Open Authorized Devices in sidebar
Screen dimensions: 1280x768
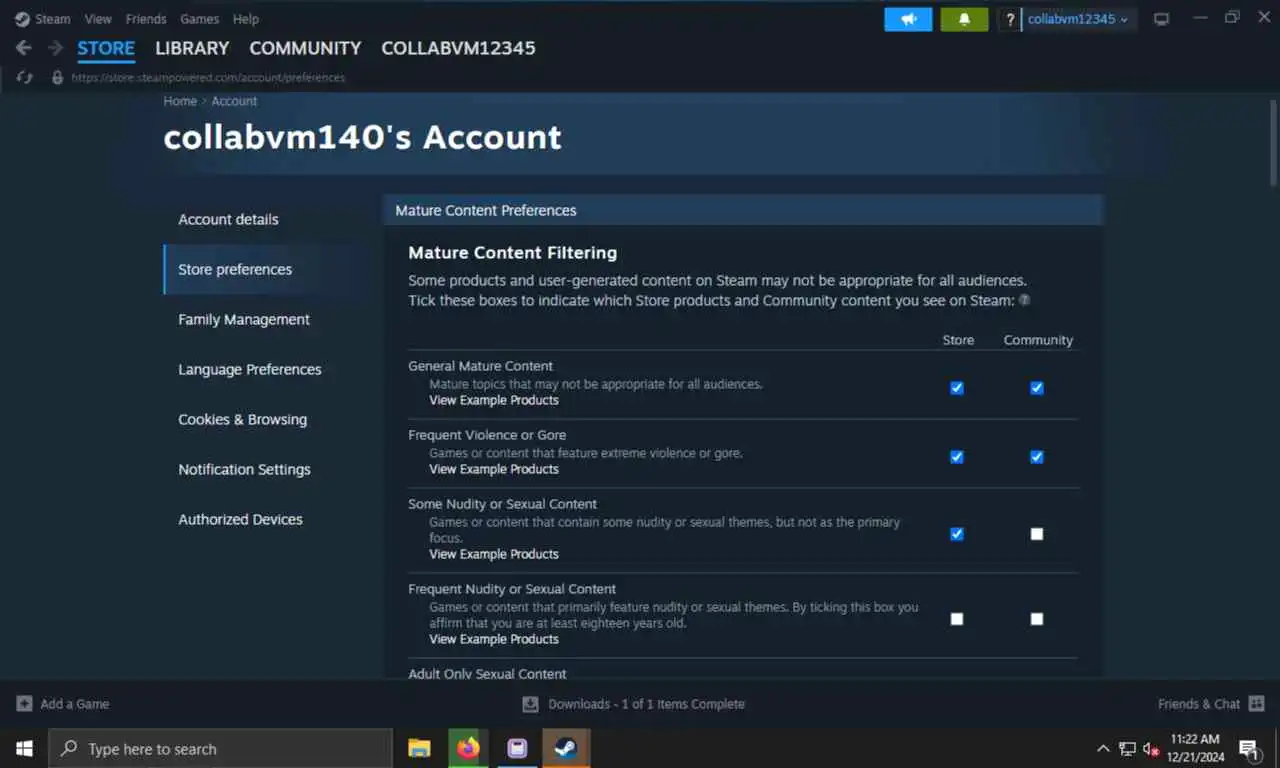[240, 519]
